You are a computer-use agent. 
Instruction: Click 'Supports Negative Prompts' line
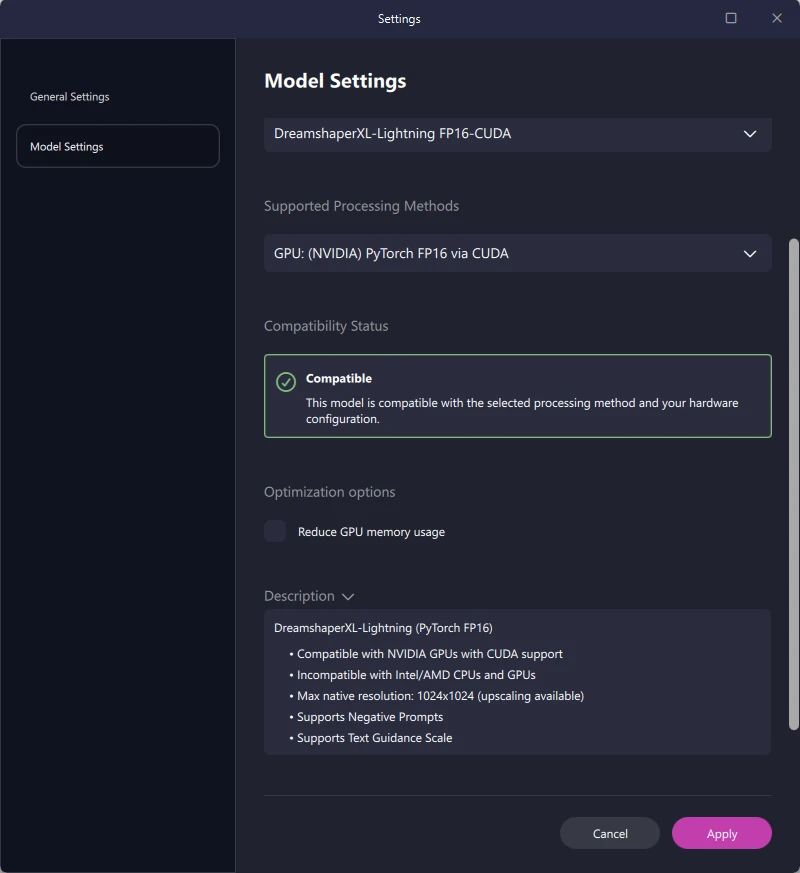[370, 717]
